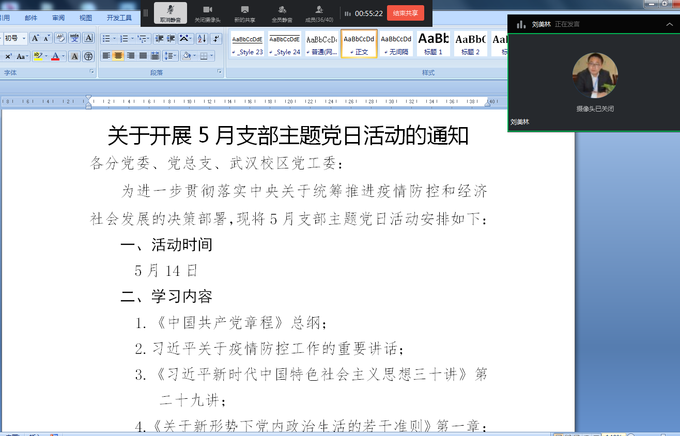The image size is (680, 436).
Task: Align paragraph text to the left
Action: pyautogui.click(x=105, y=56)
